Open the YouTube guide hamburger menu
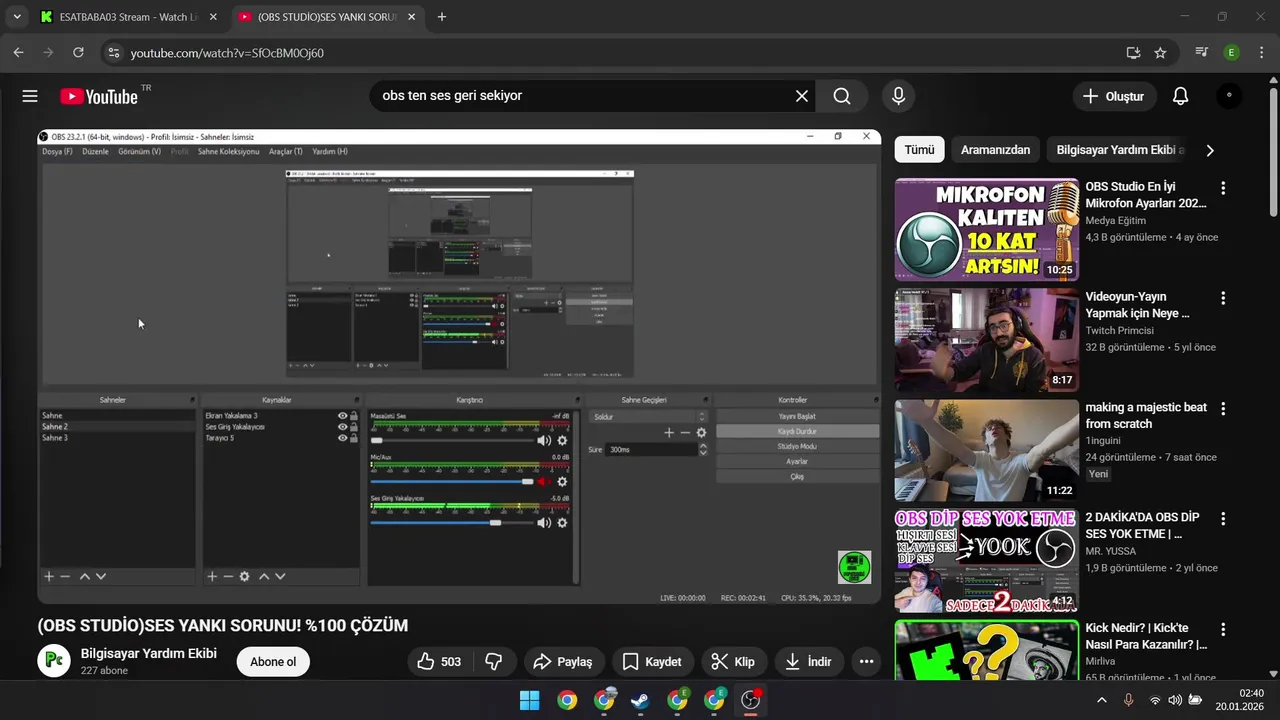 tap(30, 96)
